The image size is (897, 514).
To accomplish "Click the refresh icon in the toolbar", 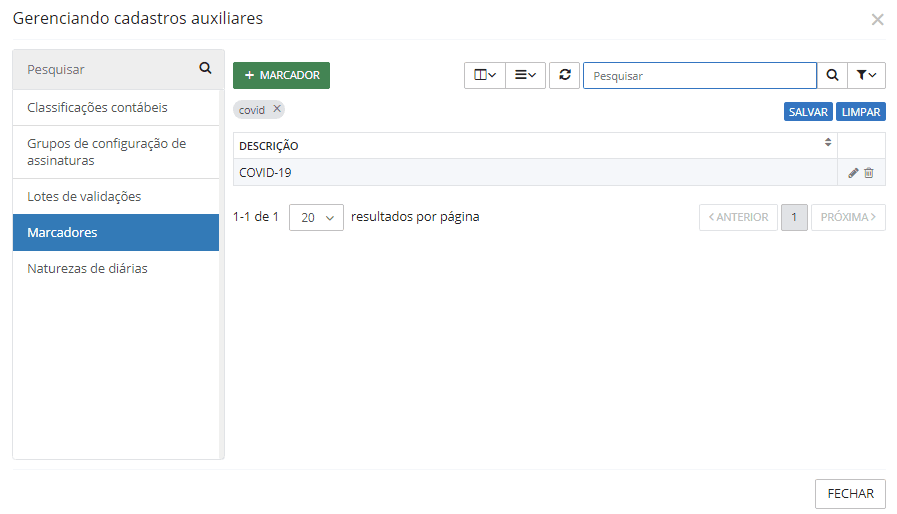I will tap(564, 75).
